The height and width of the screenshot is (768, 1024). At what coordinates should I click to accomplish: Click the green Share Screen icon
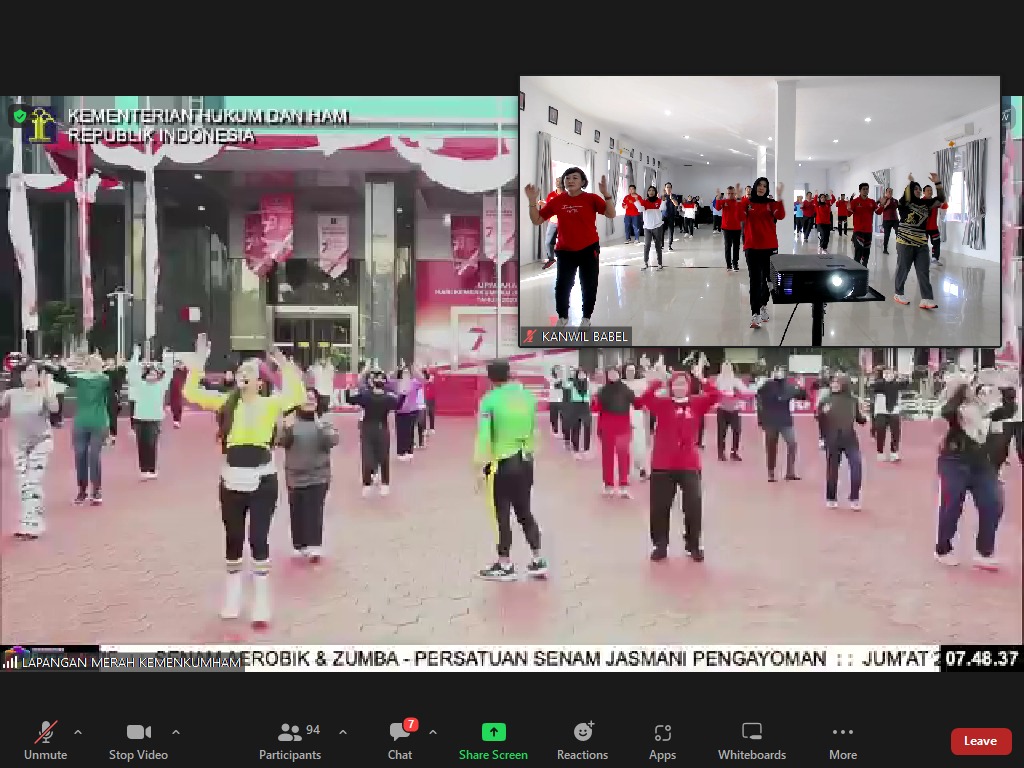[x=493, y=732]
